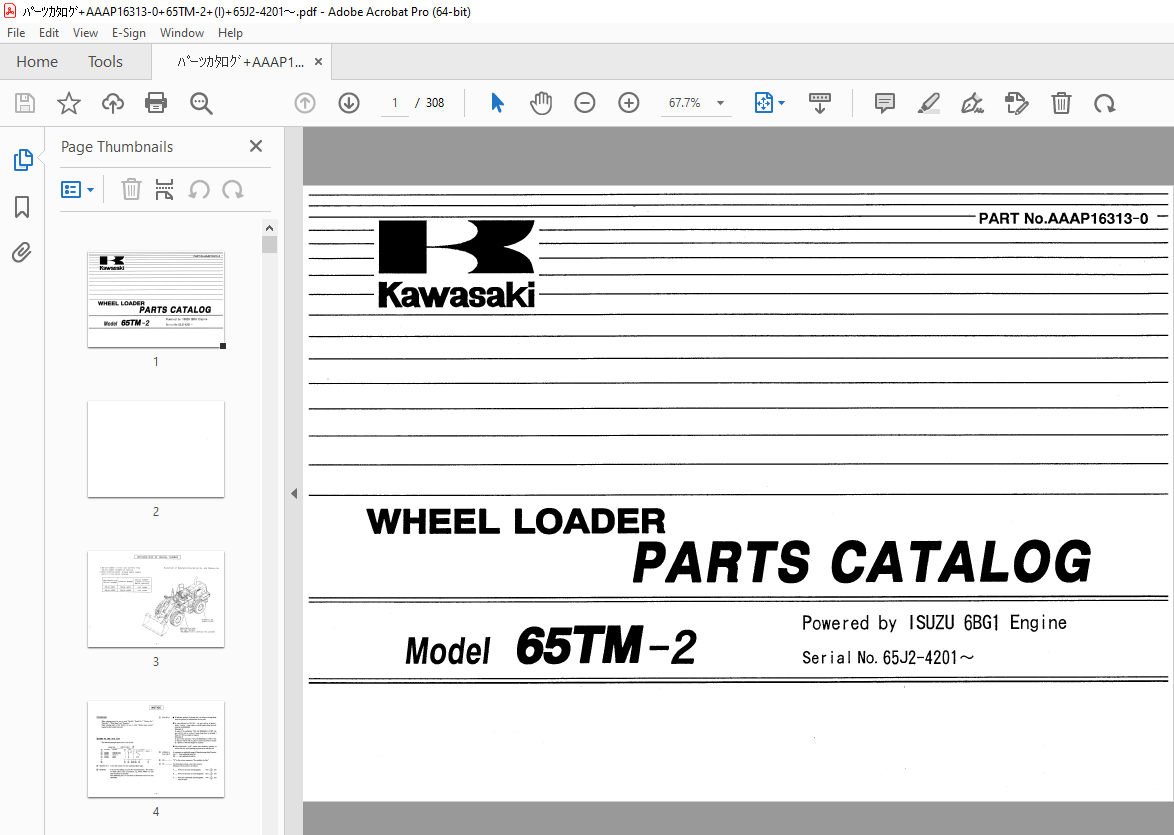Click 'PART No.AAAP16313-0' text on page
This screenshot has width=1174, height=835.
point(1063,219)
